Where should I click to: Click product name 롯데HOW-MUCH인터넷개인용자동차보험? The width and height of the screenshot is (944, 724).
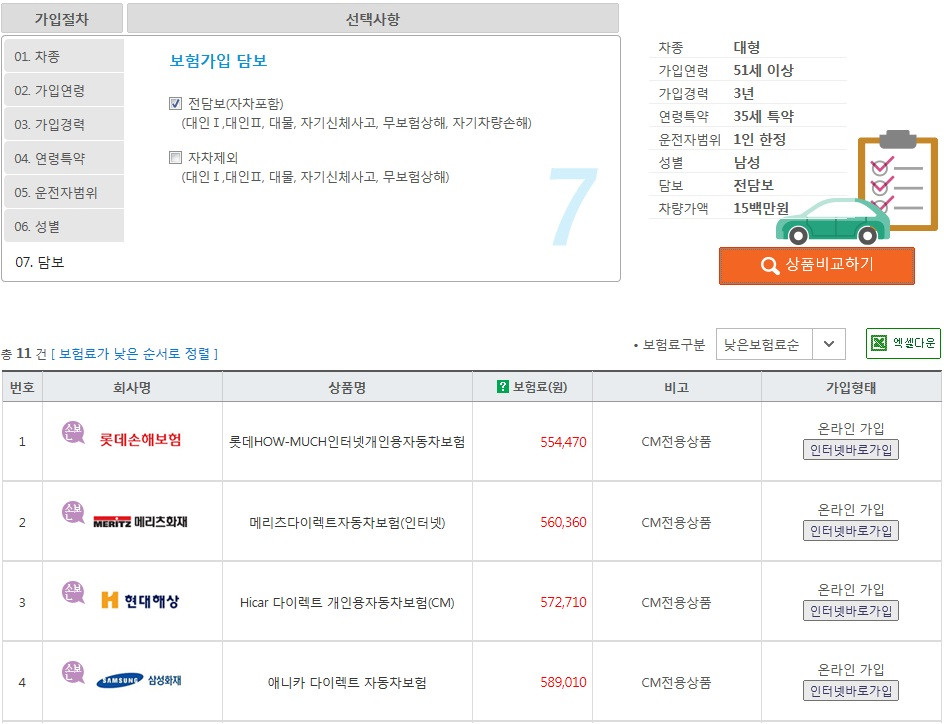tap(347, 442)
